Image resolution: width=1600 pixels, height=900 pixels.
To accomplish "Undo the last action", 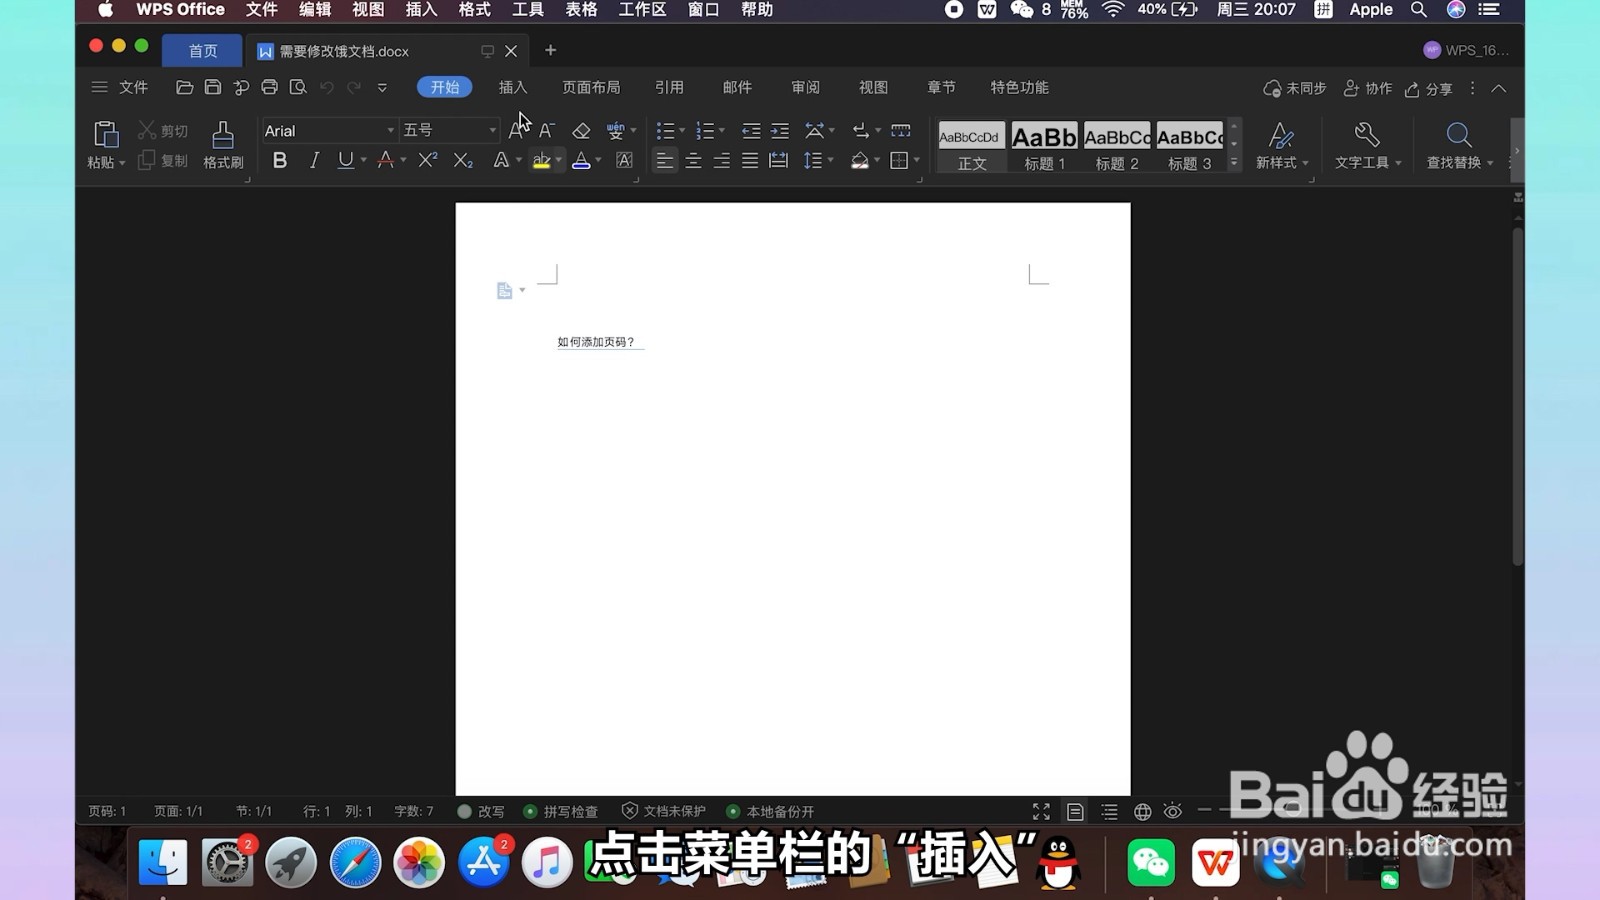I will [x=326, y=88].
